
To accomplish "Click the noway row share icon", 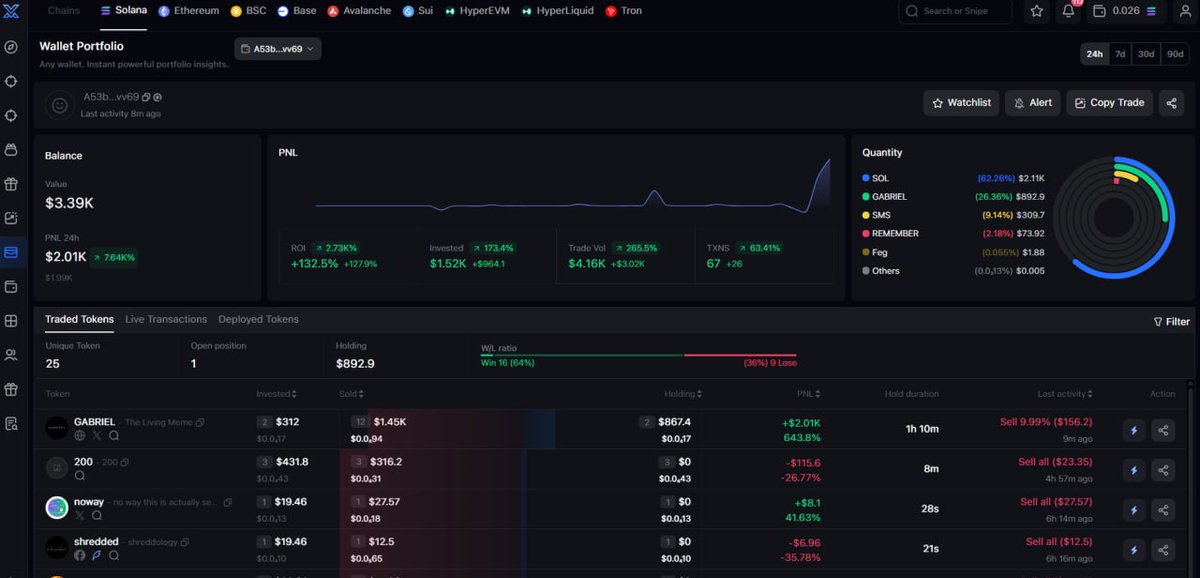I will tap(1164, 510).
